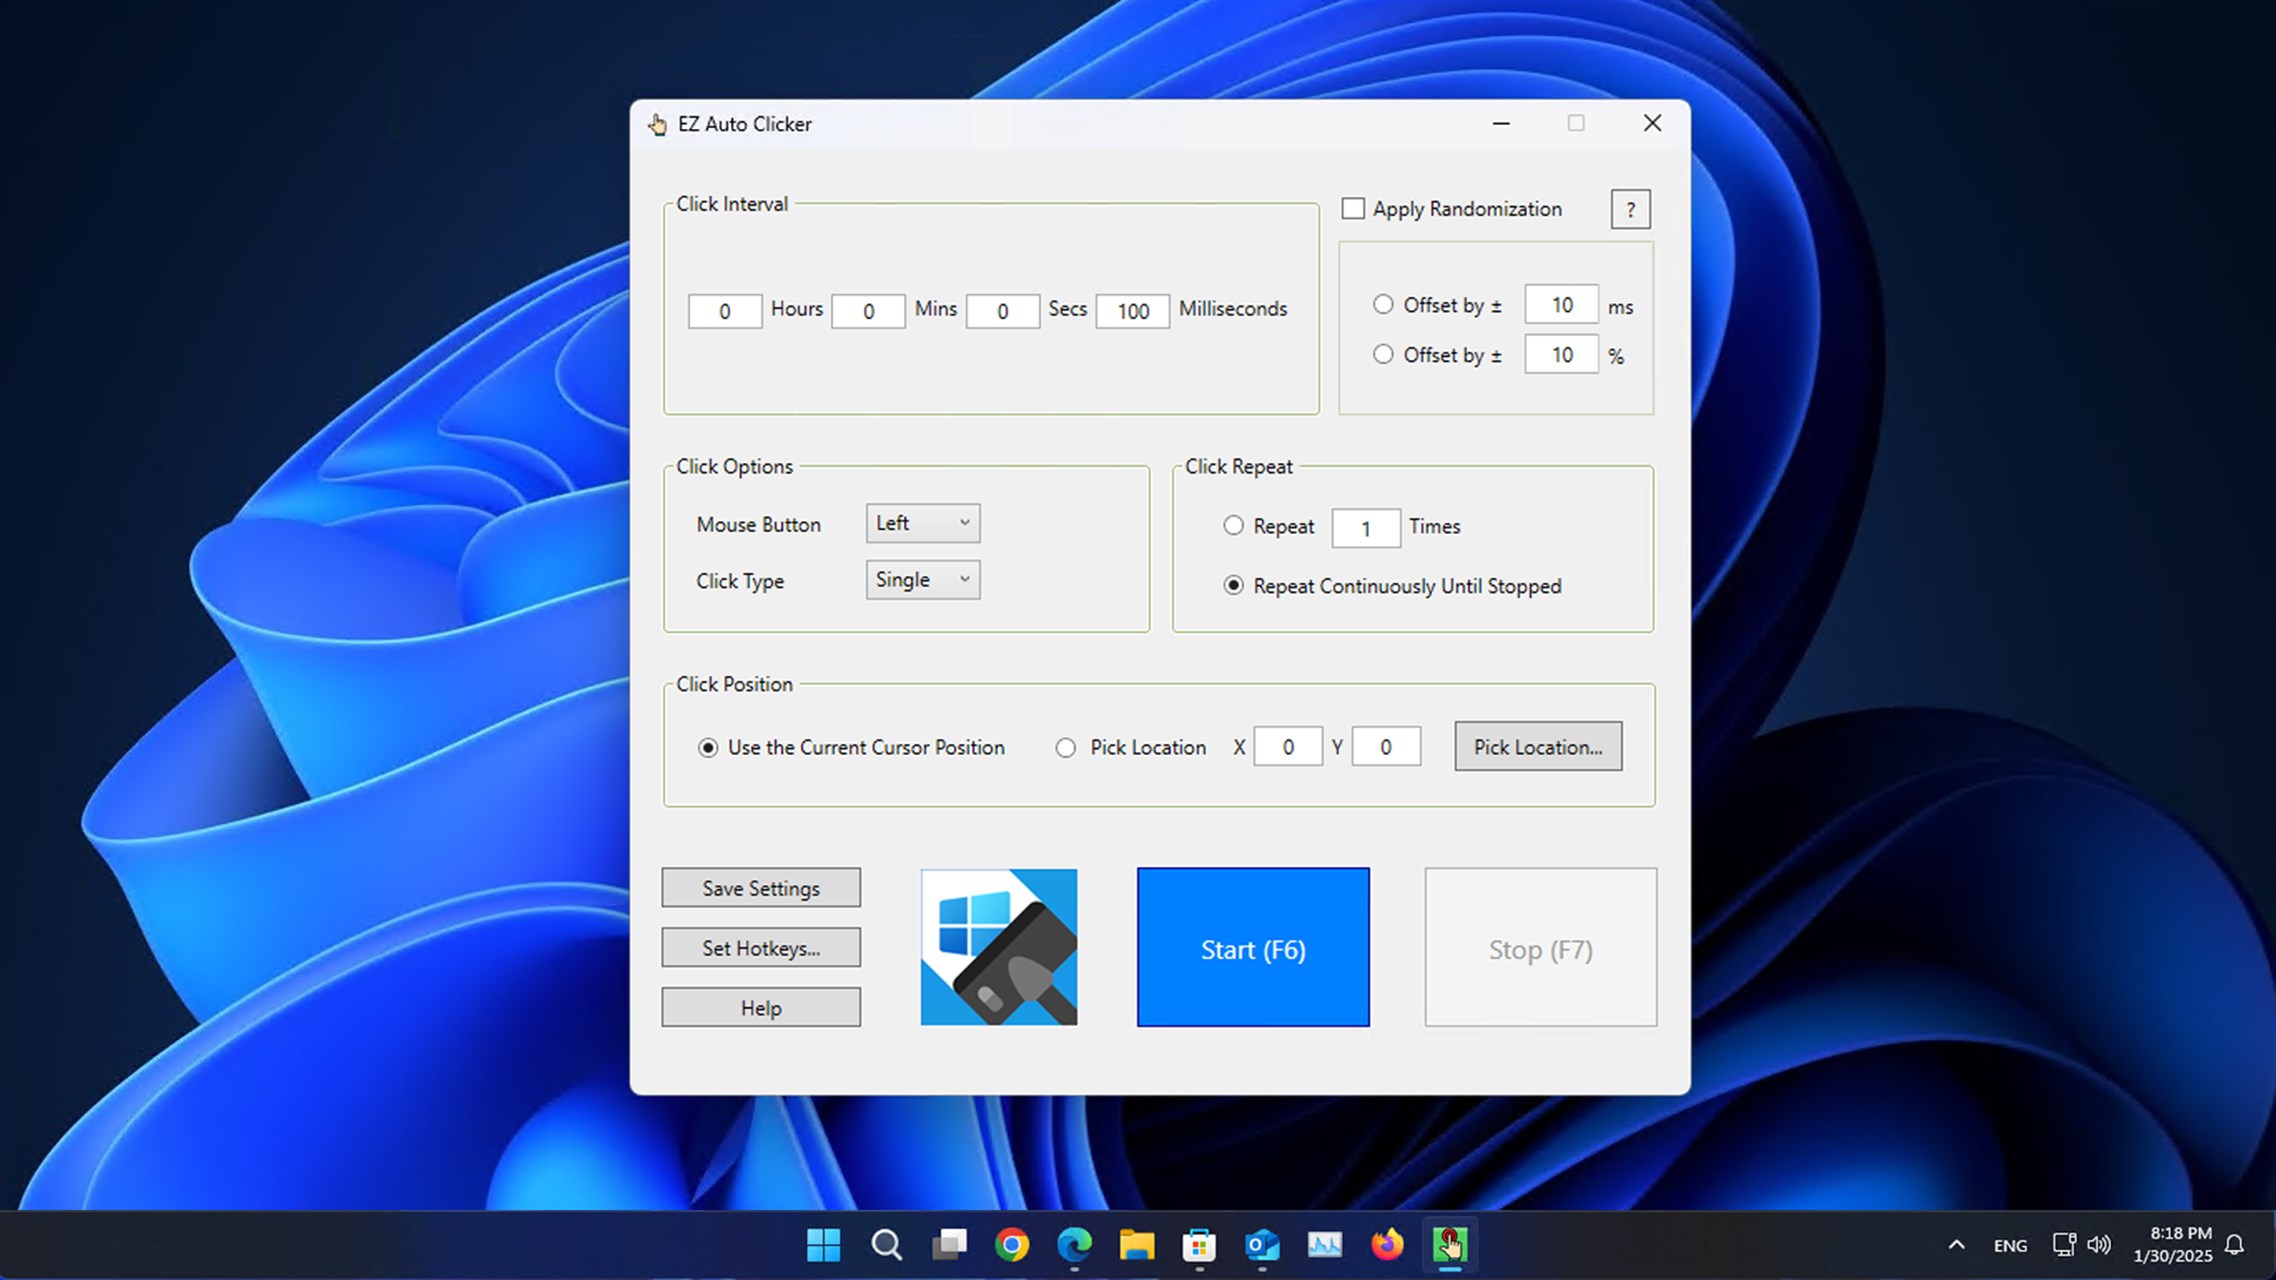Viewport: 2276px width, 1280px height.
Task: Click the Milliseconds input field
Action: pyautogui.click(x=1132, y=311)
